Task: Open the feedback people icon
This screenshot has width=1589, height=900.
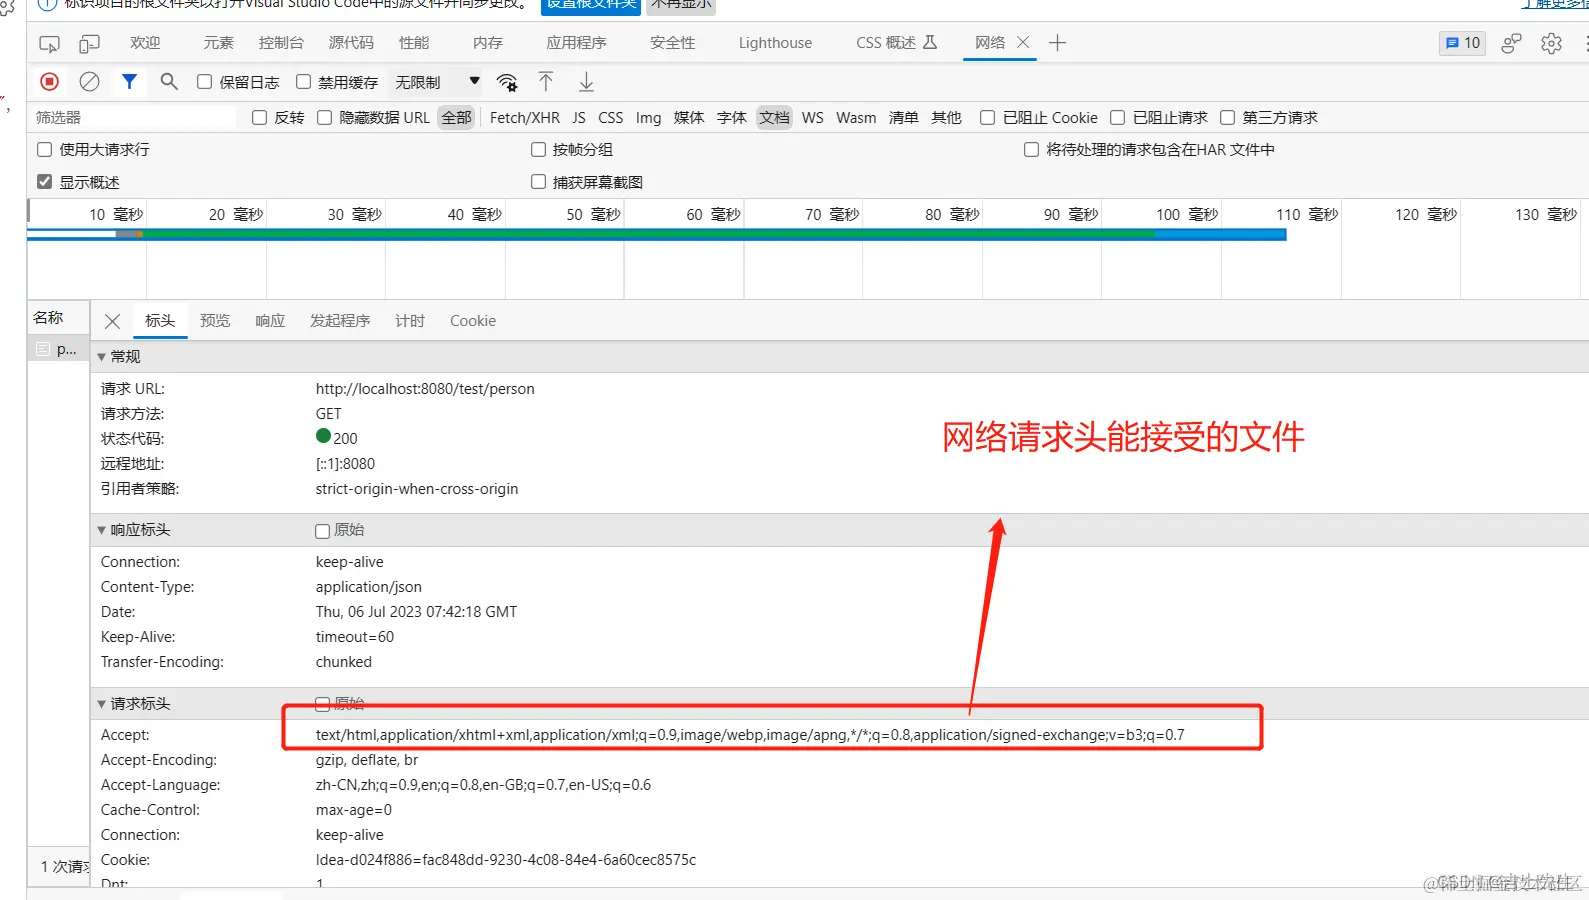Action: pyautogui.click(x=1511, y=43)
